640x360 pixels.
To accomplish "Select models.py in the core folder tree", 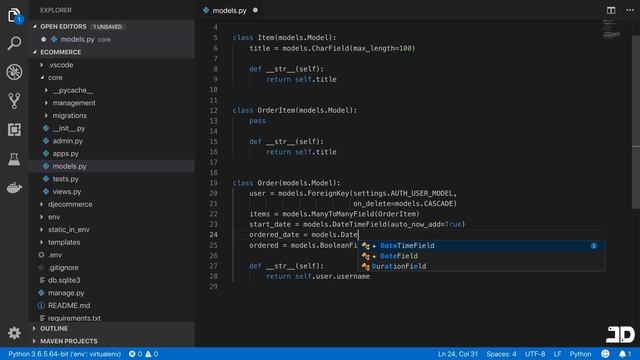I will coord(111,166).
